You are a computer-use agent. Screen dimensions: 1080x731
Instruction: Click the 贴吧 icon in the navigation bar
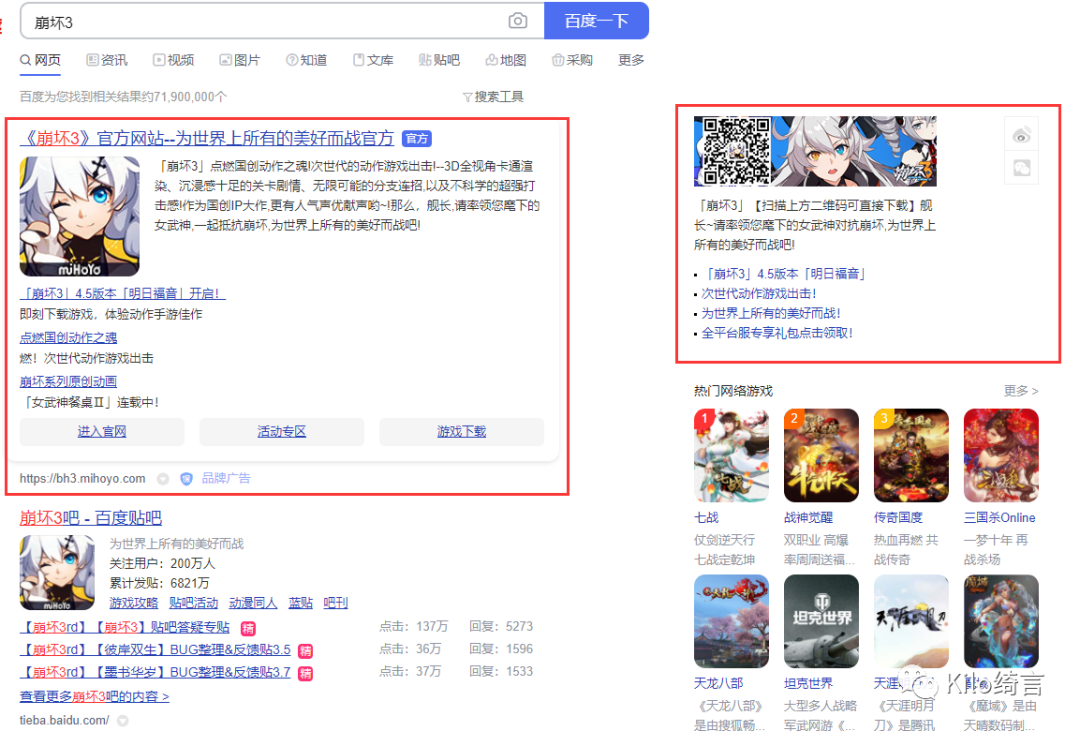[x=422, y=60]
